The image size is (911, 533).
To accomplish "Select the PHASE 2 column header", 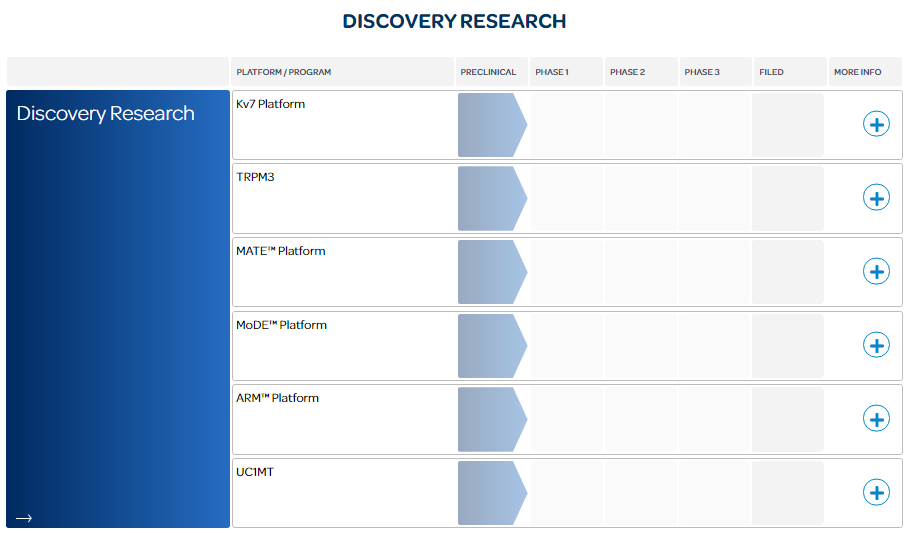I will [627, 72].
